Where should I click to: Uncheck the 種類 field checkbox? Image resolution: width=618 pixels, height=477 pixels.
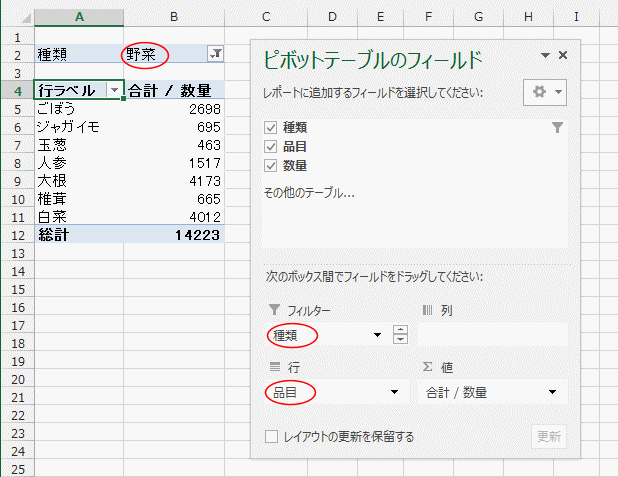(270, 128)
